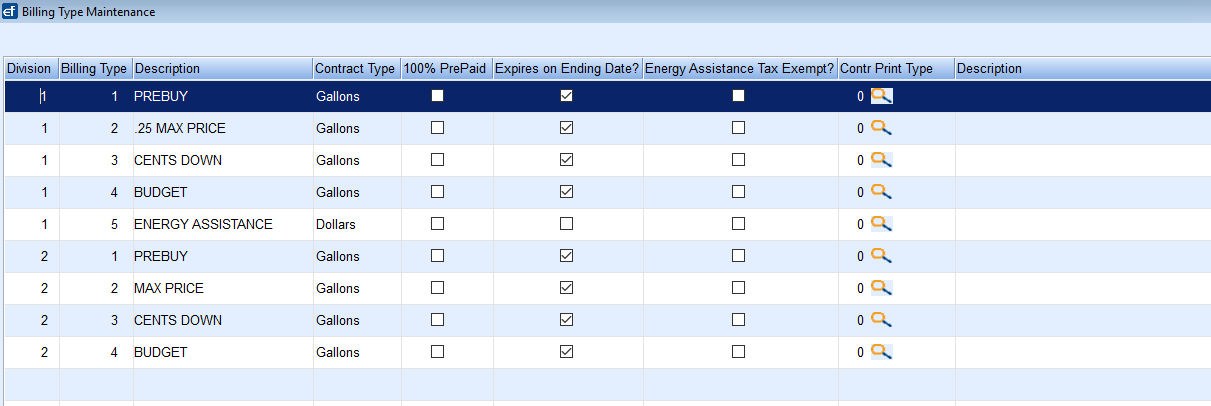Viewport: 1211px width, 406px height.
Task: Toggle 100% PrePaid for Division 1 CENTS DOWN
Action: point(437,160)
